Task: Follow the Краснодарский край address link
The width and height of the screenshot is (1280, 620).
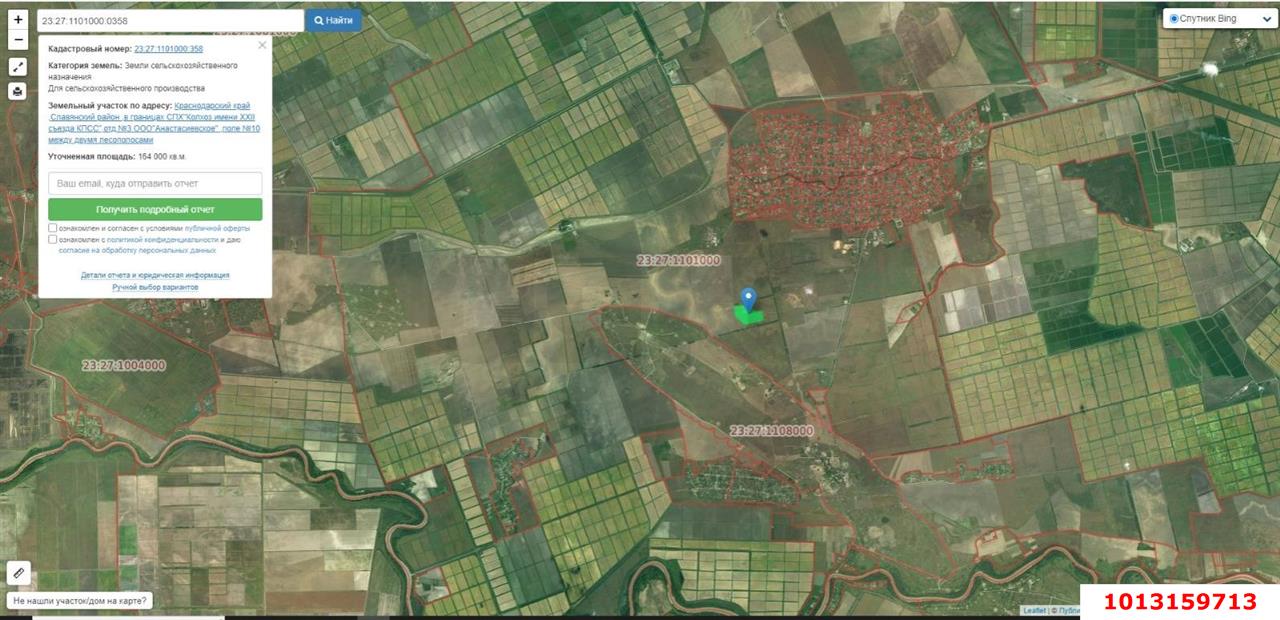Action: click(213, 105)
